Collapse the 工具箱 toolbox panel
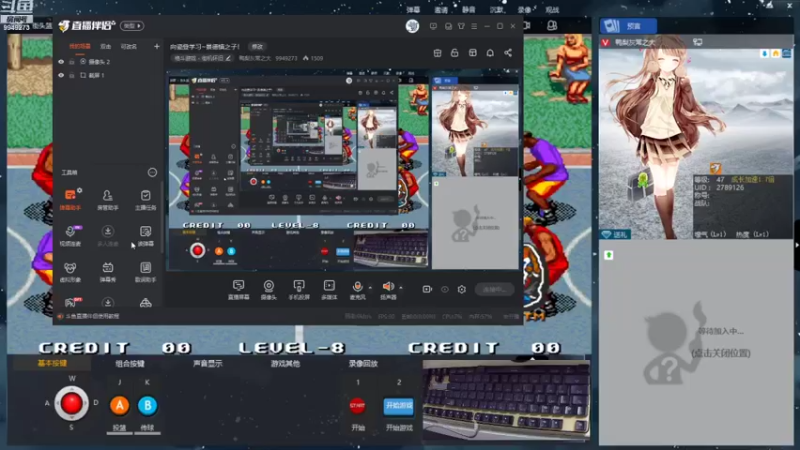Image resolution: width=800 pixels, height=450 pixels. pyautogui.click(x=152, y=172)
